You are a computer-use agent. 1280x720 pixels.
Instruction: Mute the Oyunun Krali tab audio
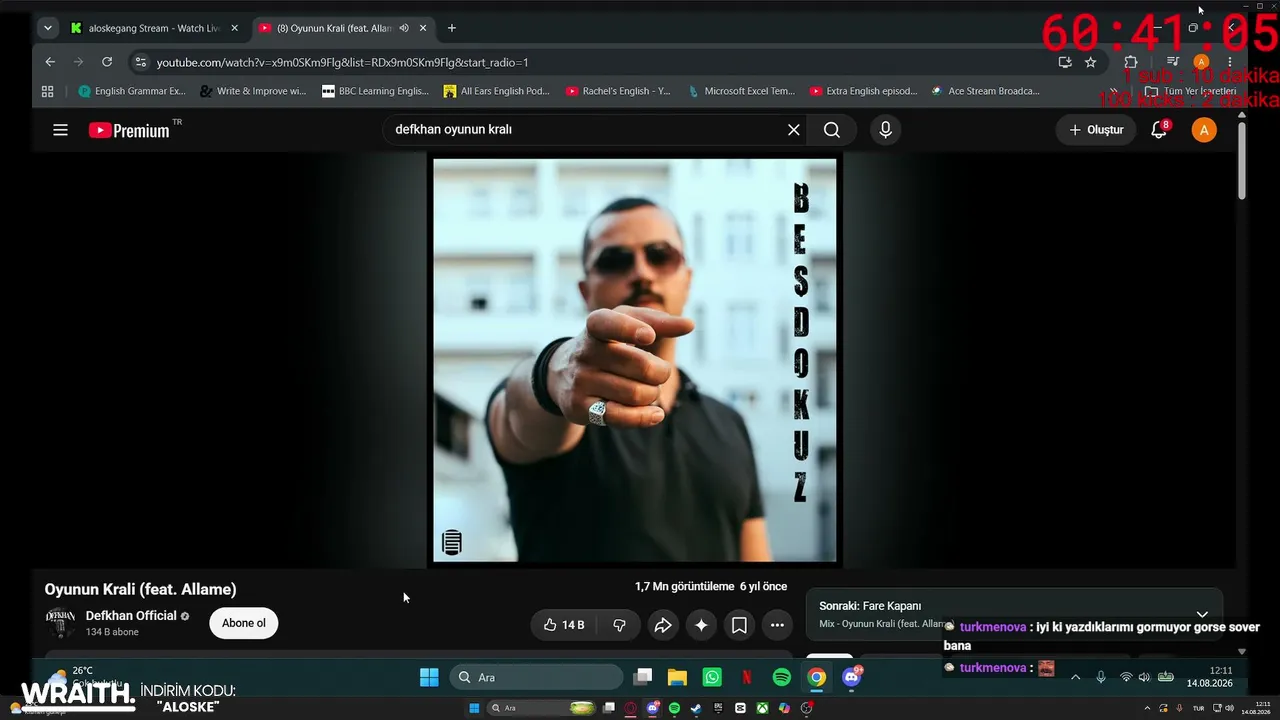pos(404,28)
